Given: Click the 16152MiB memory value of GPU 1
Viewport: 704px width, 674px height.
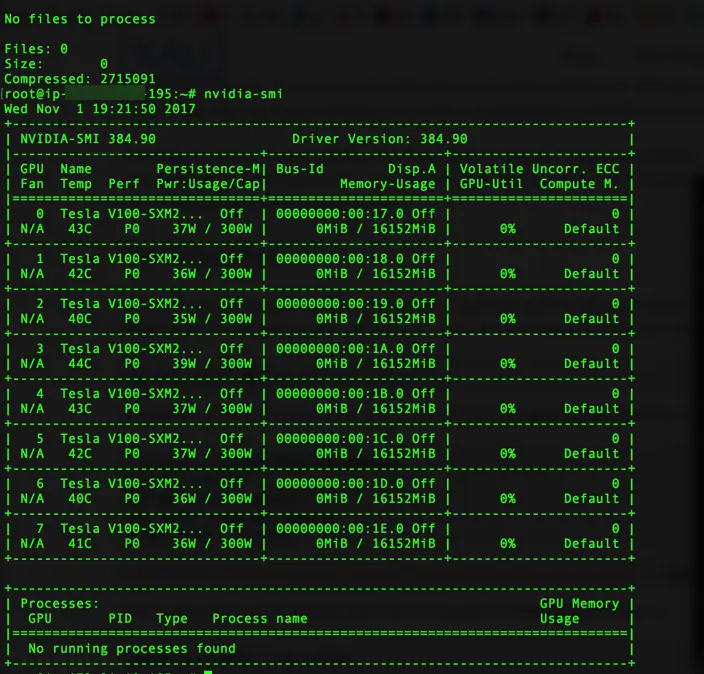Looking at the screenshot, I should [404, 273].
